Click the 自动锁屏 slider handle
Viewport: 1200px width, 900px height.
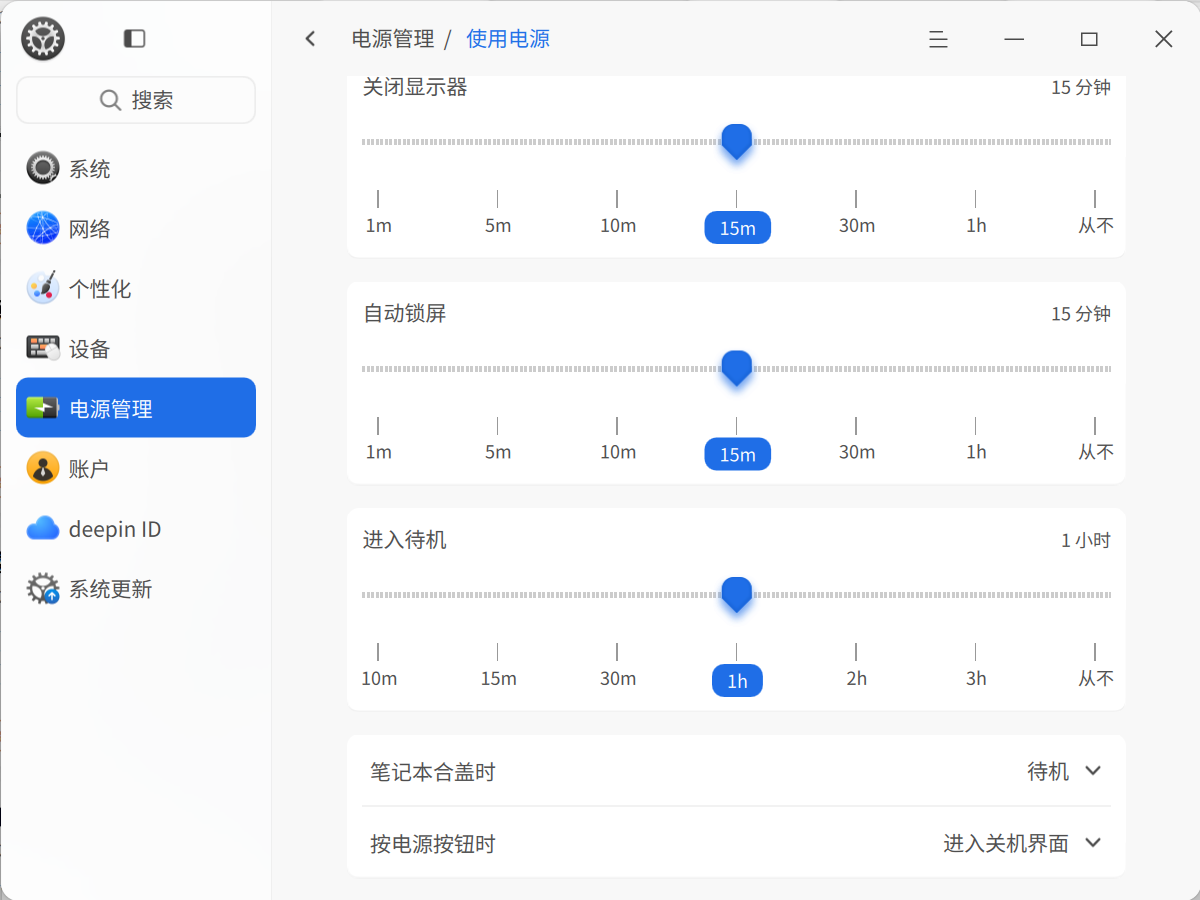737,368
